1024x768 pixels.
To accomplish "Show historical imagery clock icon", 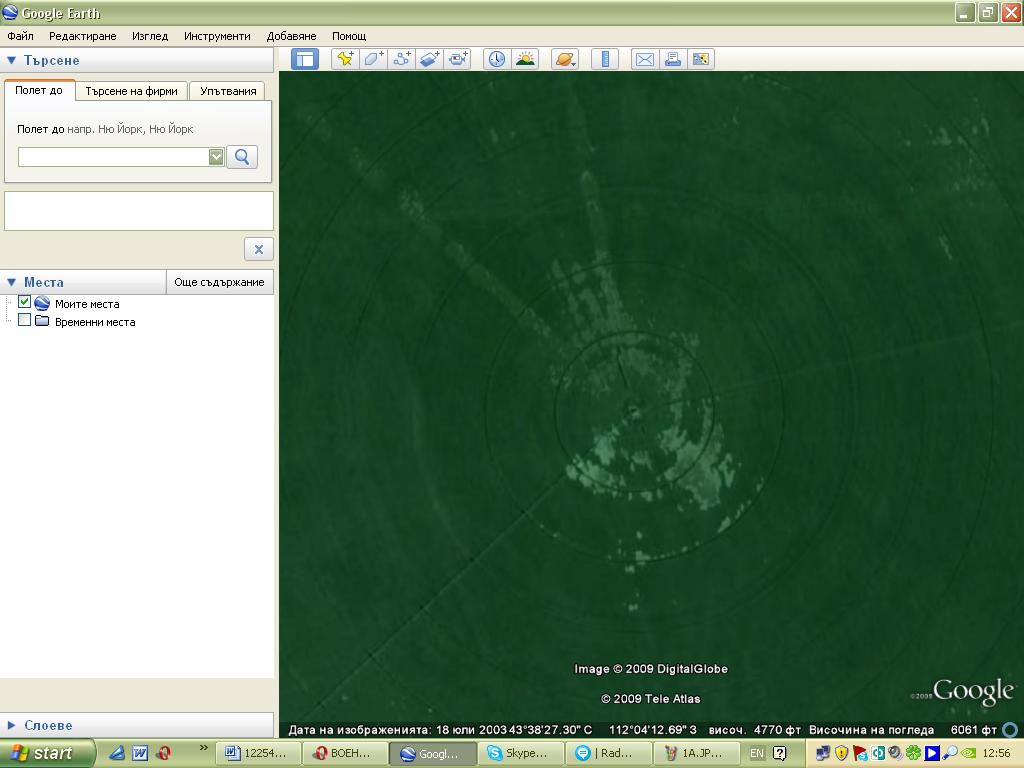I will pos(497,59).
